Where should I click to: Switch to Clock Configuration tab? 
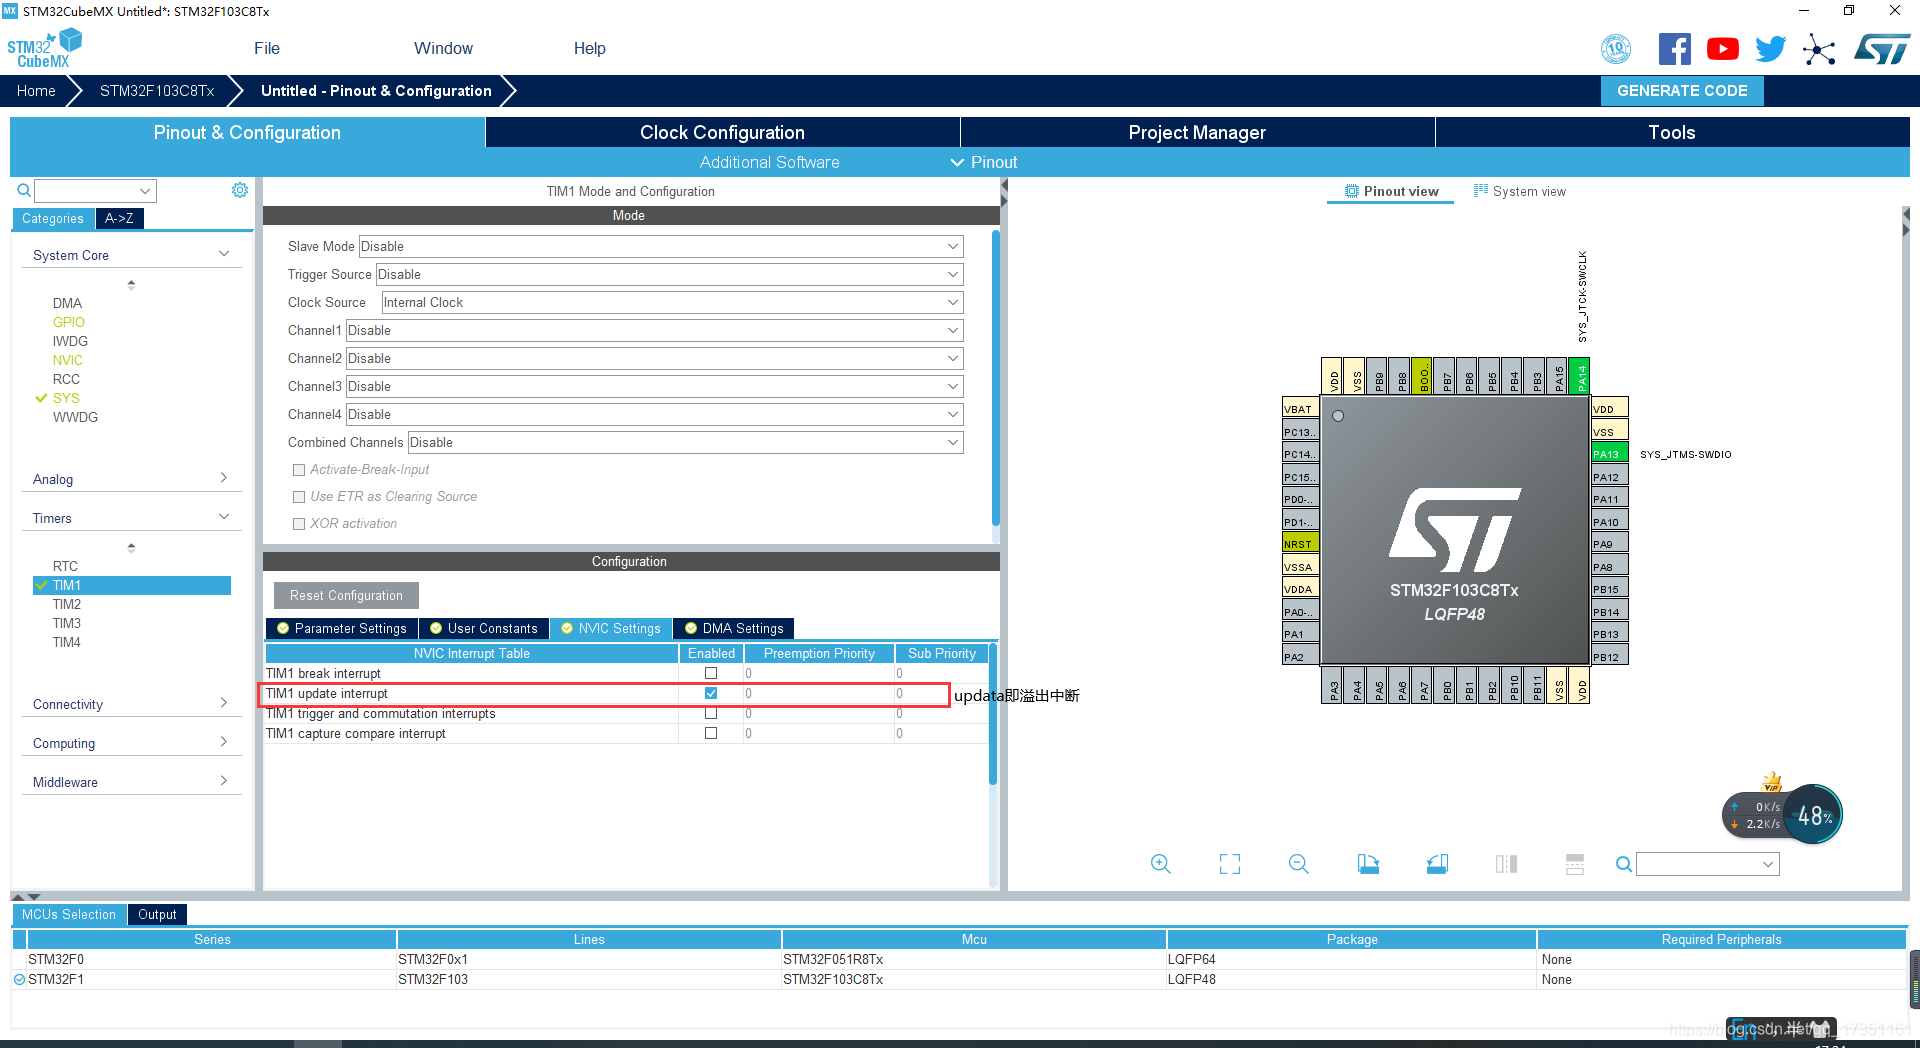[722, 132]
